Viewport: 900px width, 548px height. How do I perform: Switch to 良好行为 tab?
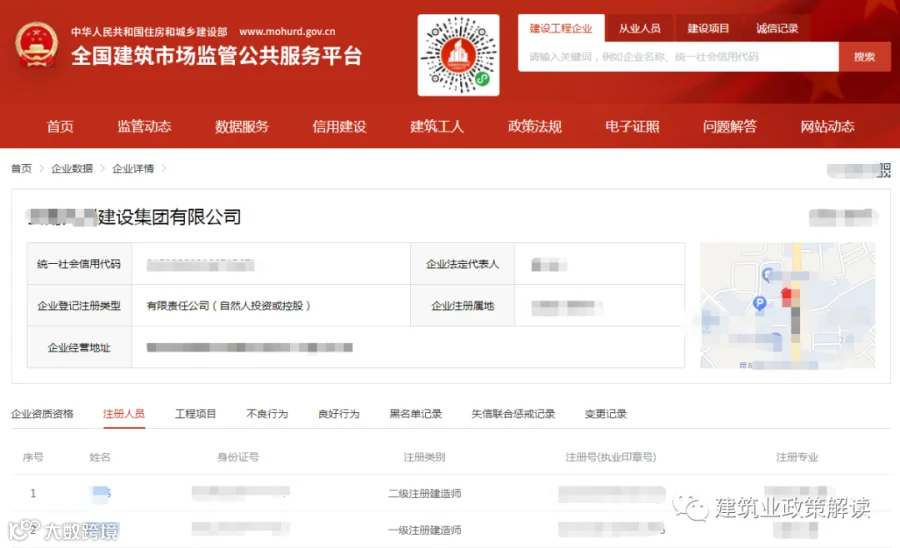[x=339, y=414]
